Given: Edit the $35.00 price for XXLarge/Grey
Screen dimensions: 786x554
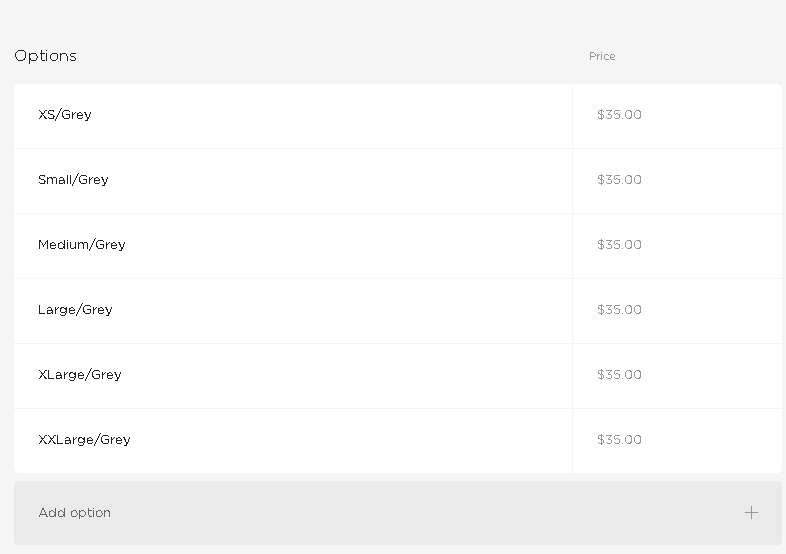Looking at the screenshot, I should [677, 441].
